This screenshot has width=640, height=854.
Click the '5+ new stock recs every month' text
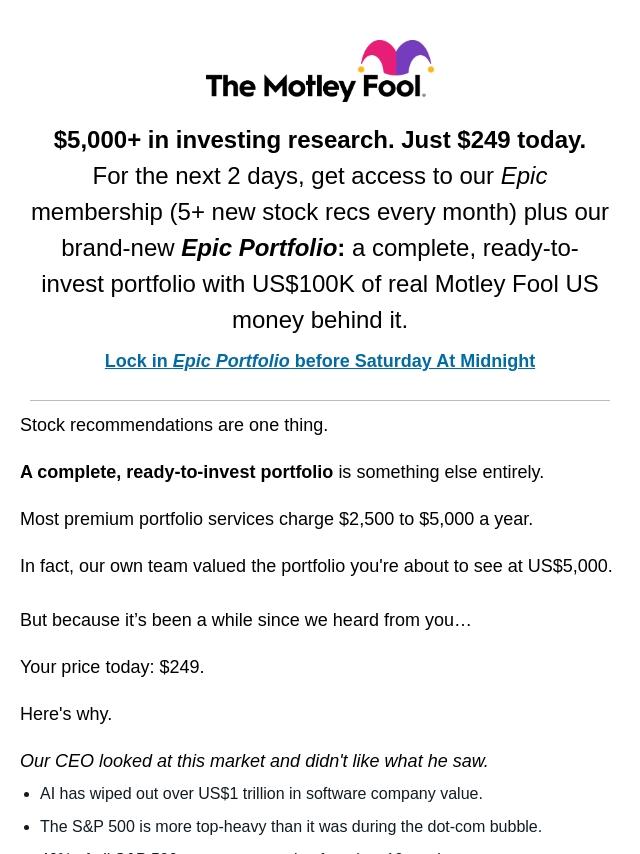(342, 212)
